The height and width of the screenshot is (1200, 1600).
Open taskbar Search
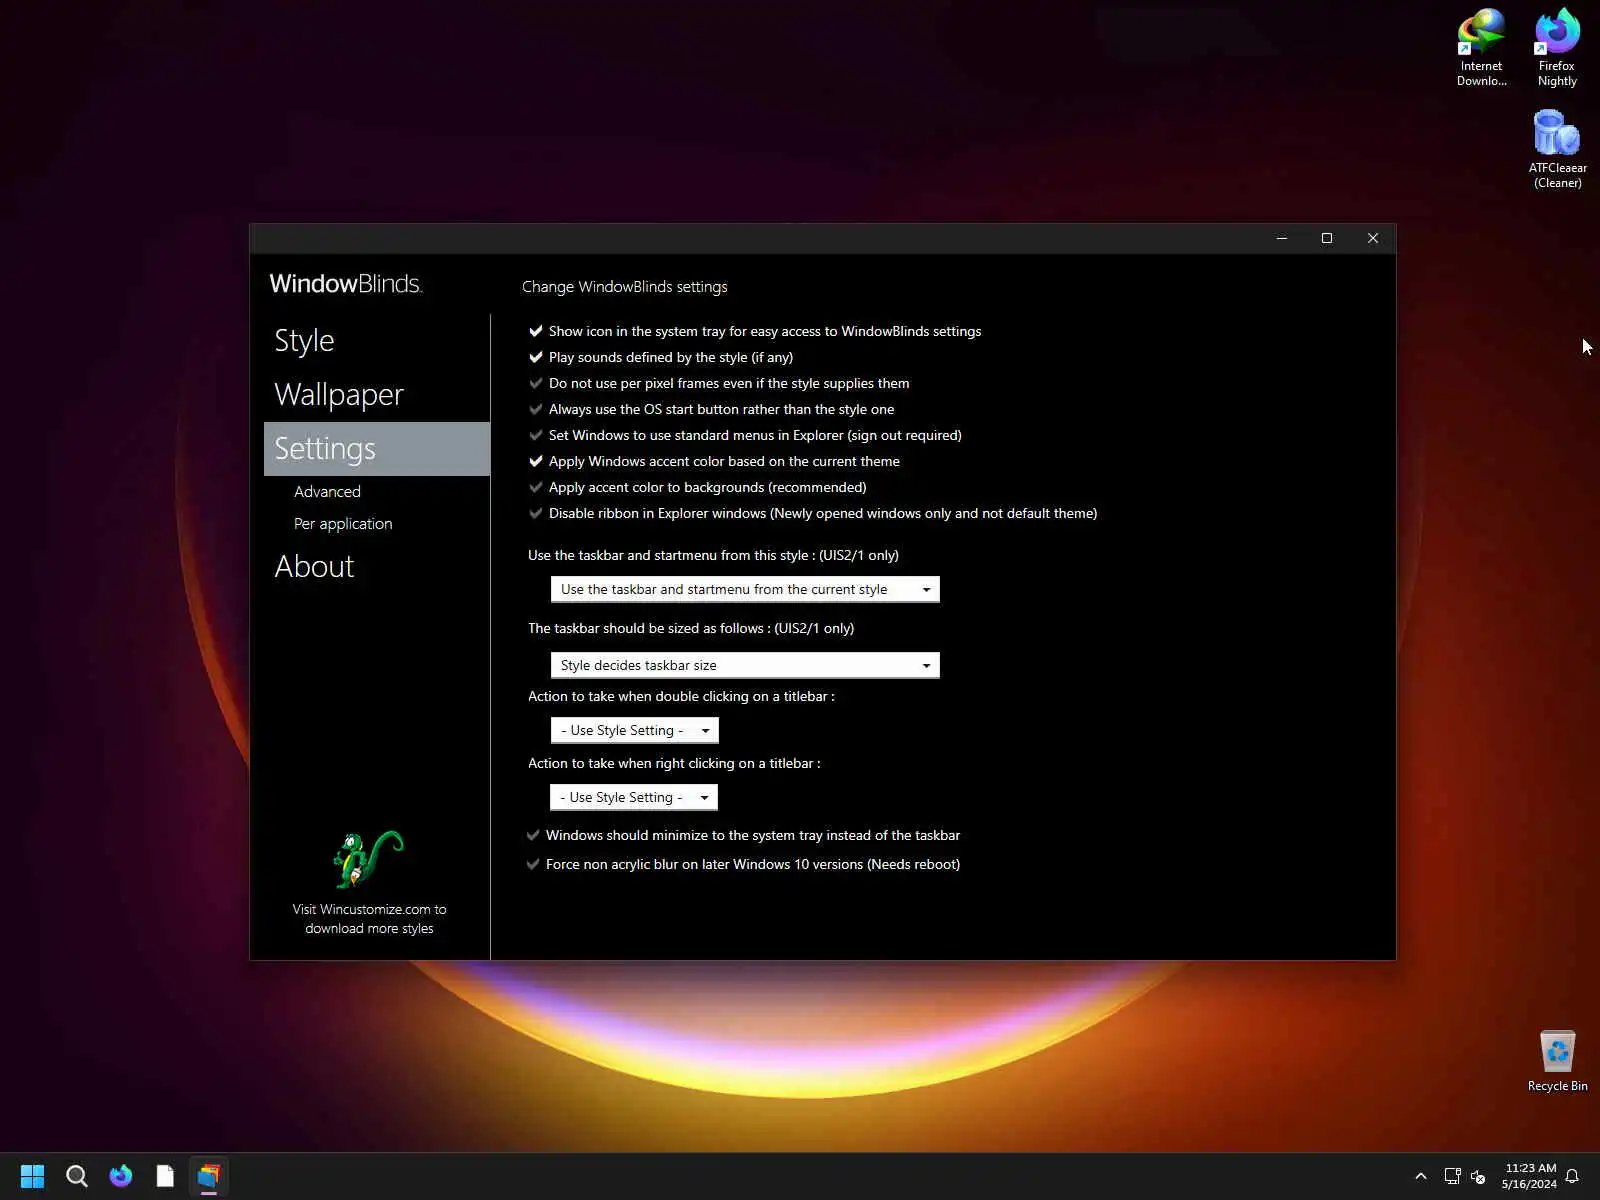tap(77, 1176)
